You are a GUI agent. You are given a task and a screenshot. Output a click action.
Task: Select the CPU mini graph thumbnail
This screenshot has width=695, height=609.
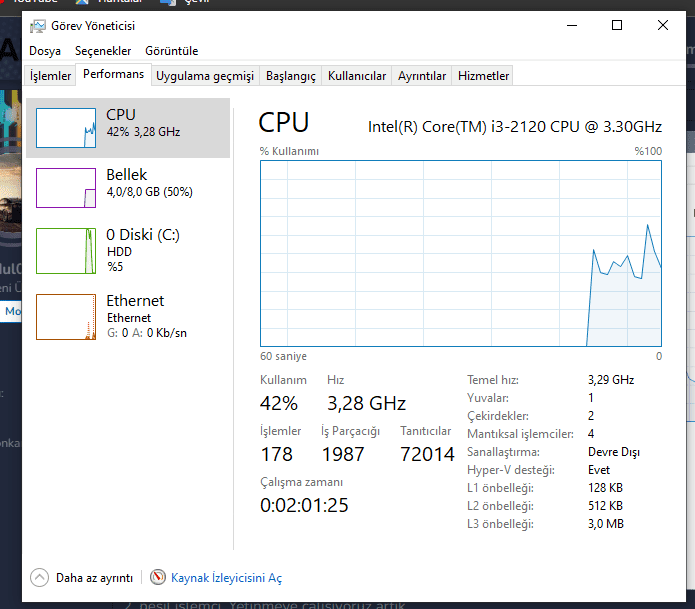pyautogui.click(x=66, y=127)
